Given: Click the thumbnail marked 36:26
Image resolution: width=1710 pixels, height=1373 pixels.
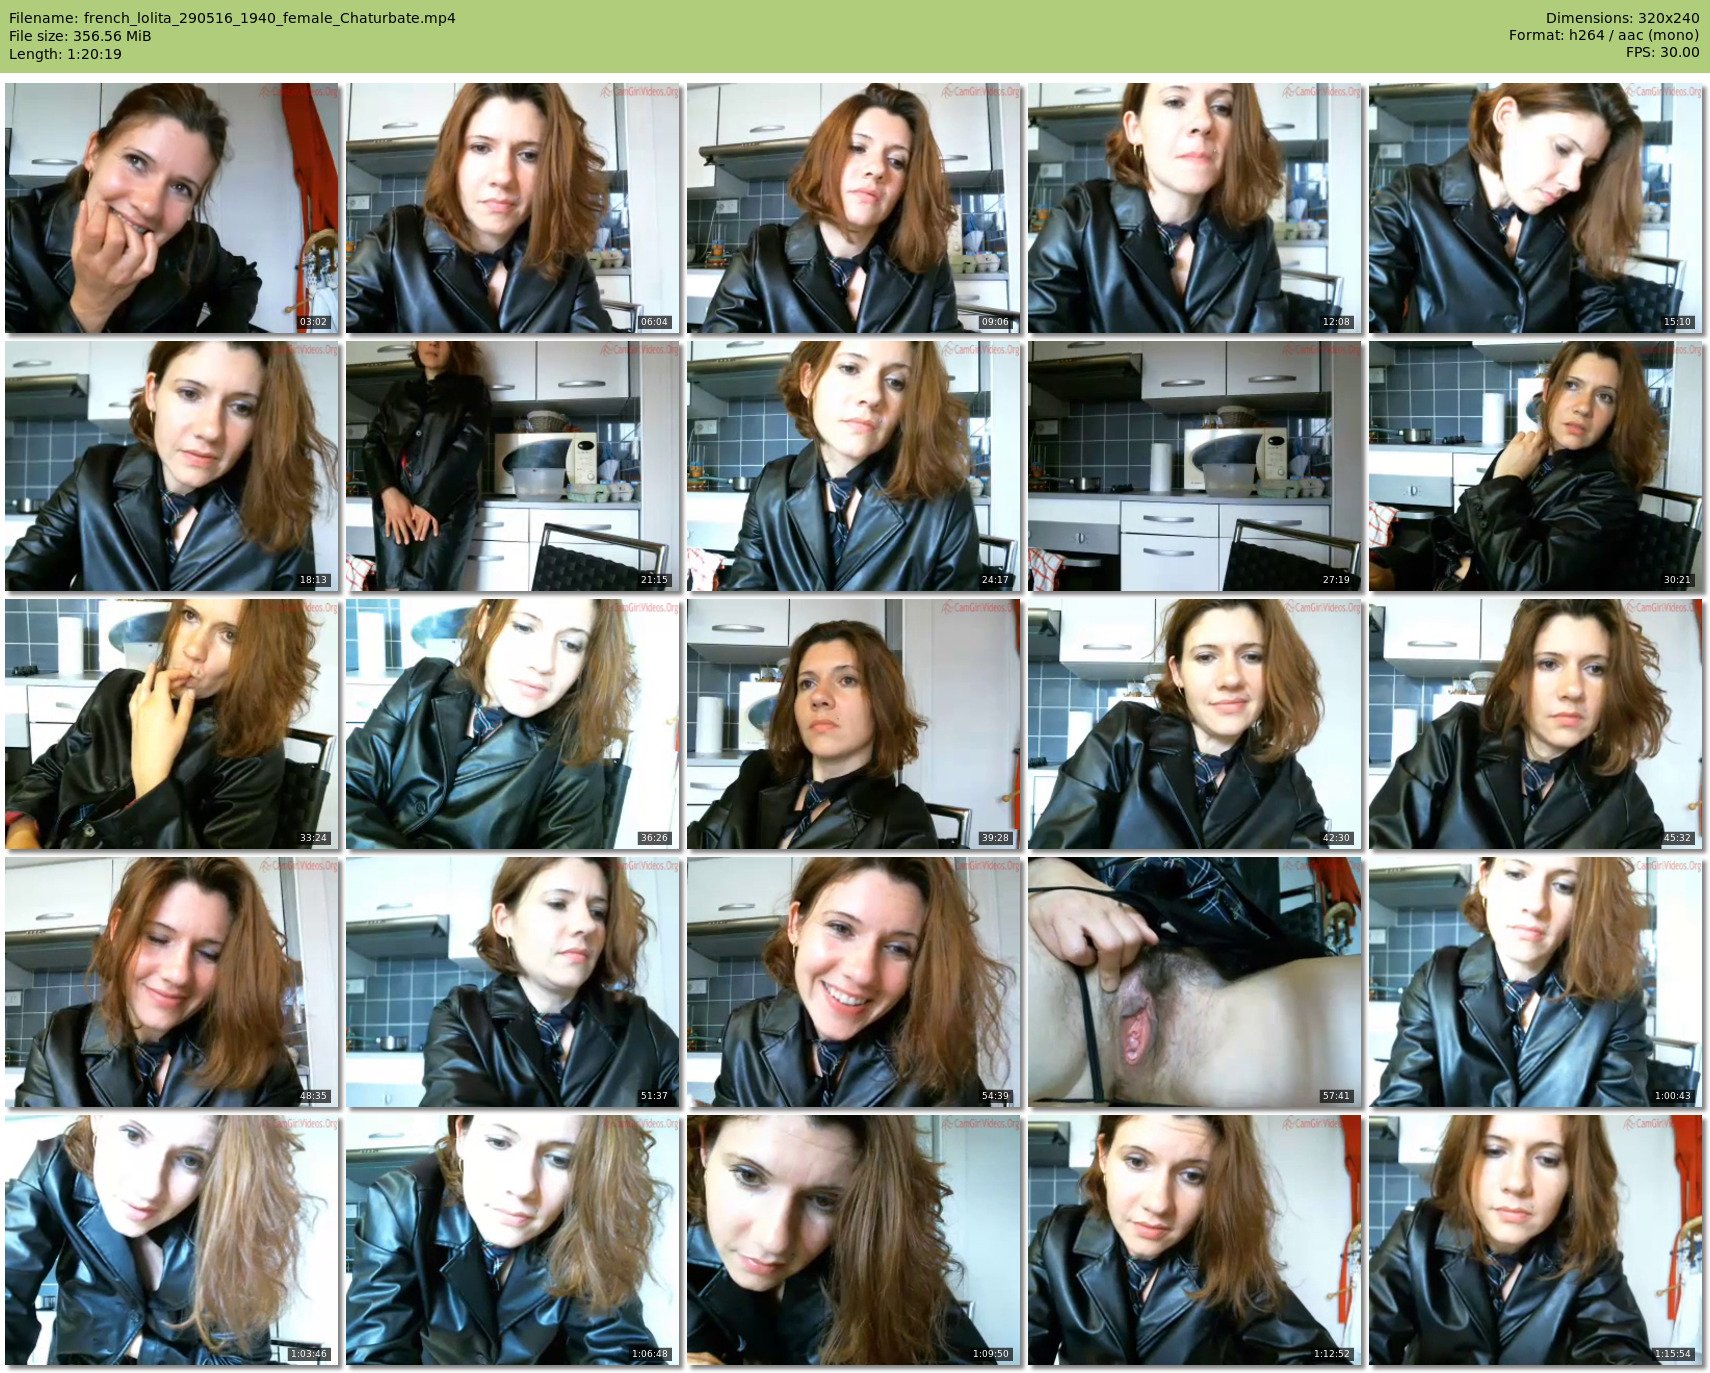Looking at the screenshot, I should coord(513,724).
